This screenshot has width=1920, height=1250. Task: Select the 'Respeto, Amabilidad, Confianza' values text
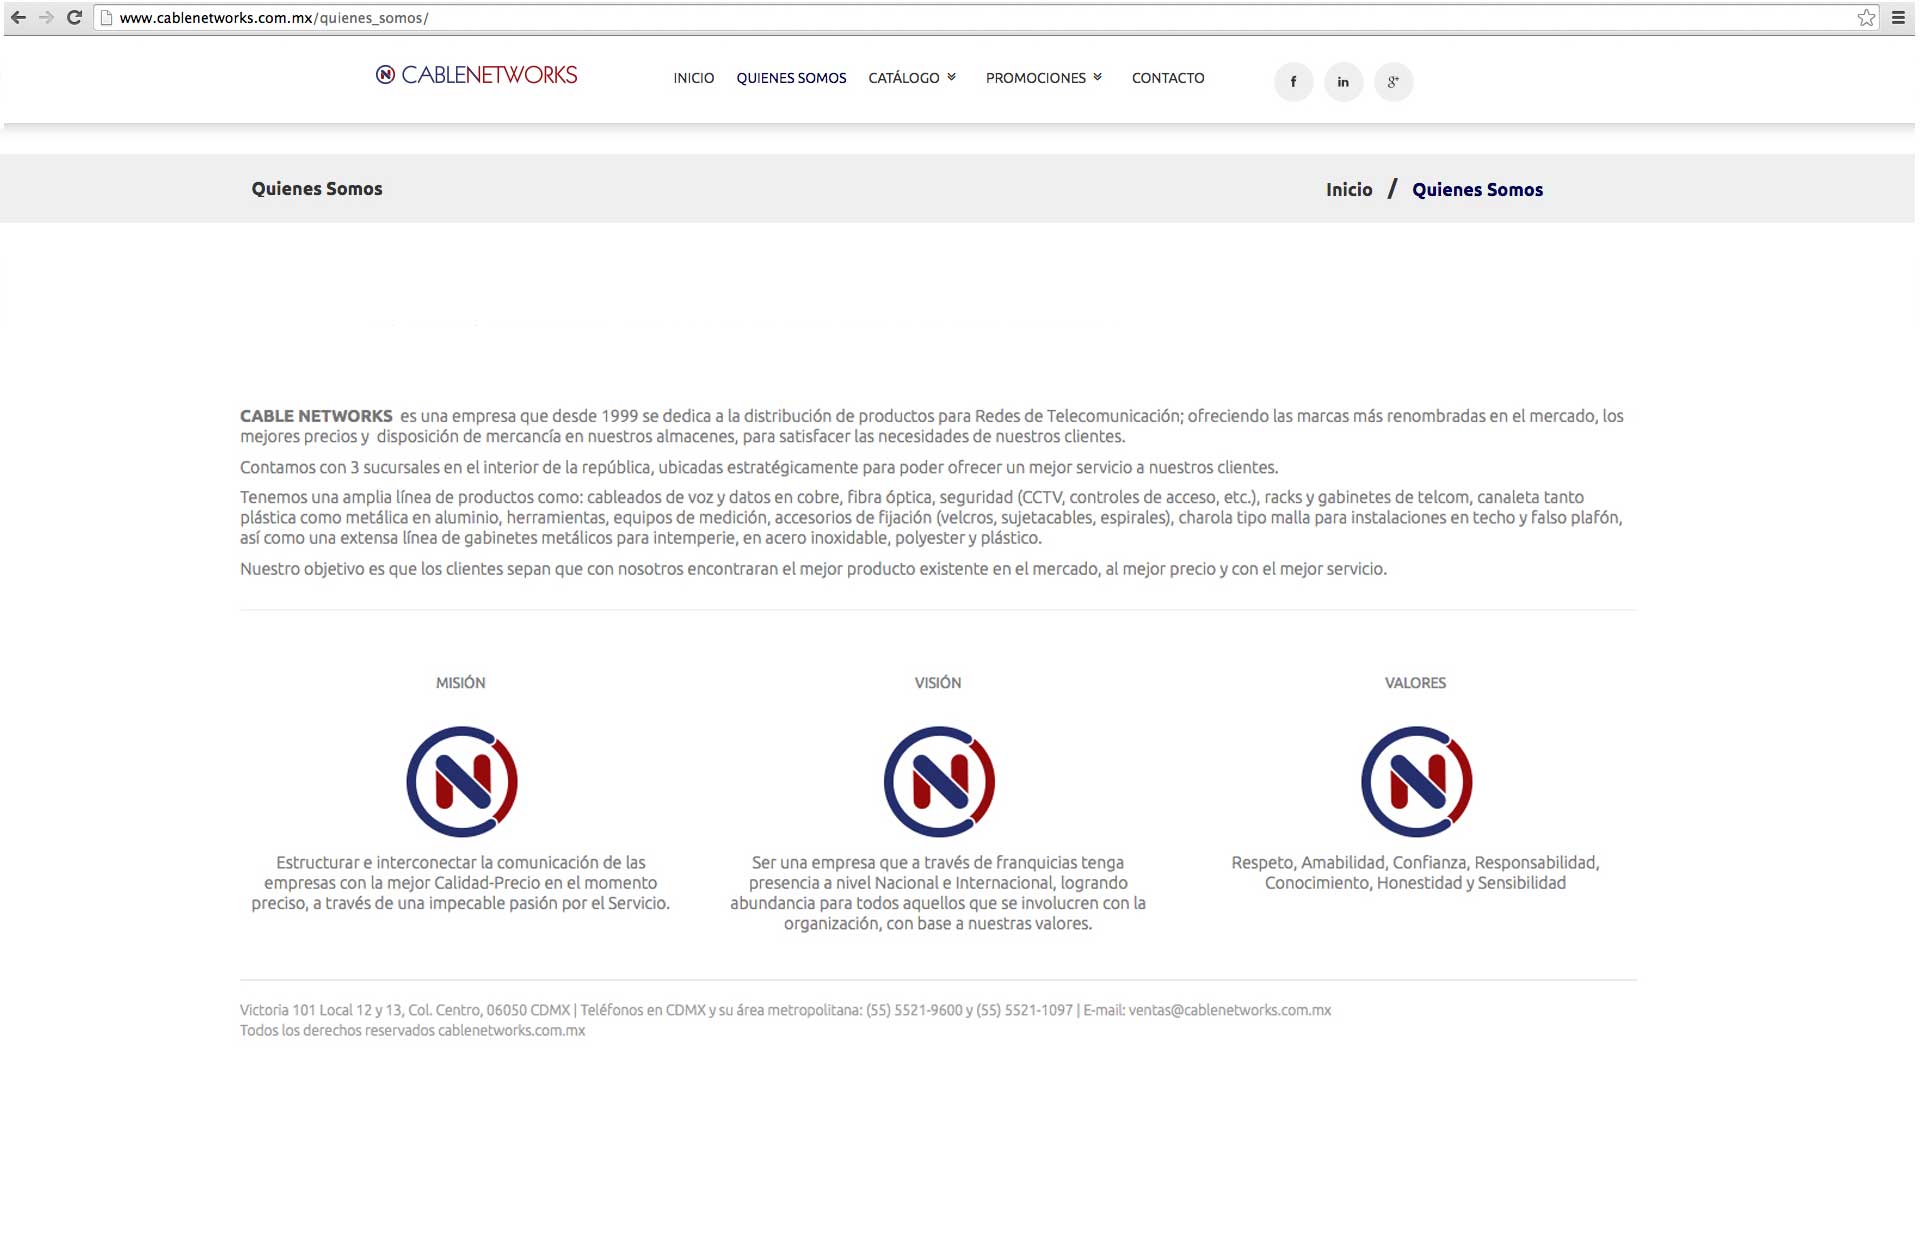pyautogui.click(x=1415, y=873)
